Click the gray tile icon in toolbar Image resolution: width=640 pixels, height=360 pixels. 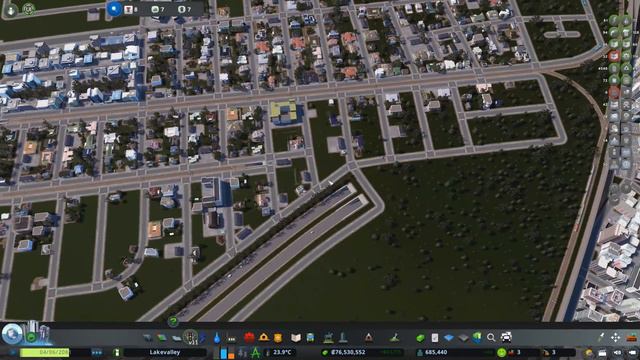click(x=463, y=338)
